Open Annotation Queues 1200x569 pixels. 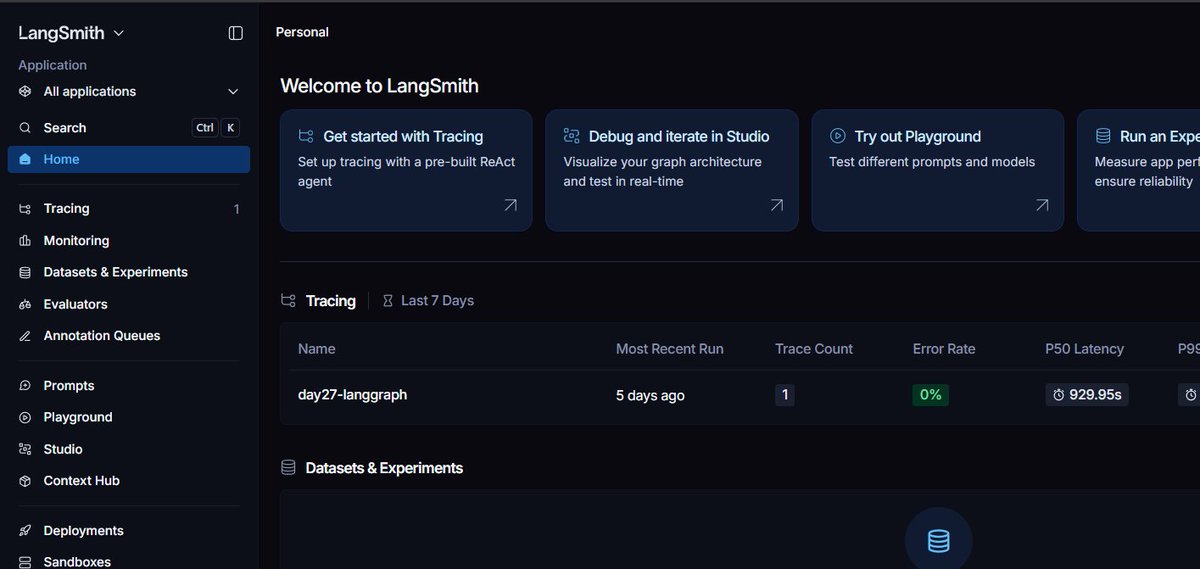click(129, 336)
